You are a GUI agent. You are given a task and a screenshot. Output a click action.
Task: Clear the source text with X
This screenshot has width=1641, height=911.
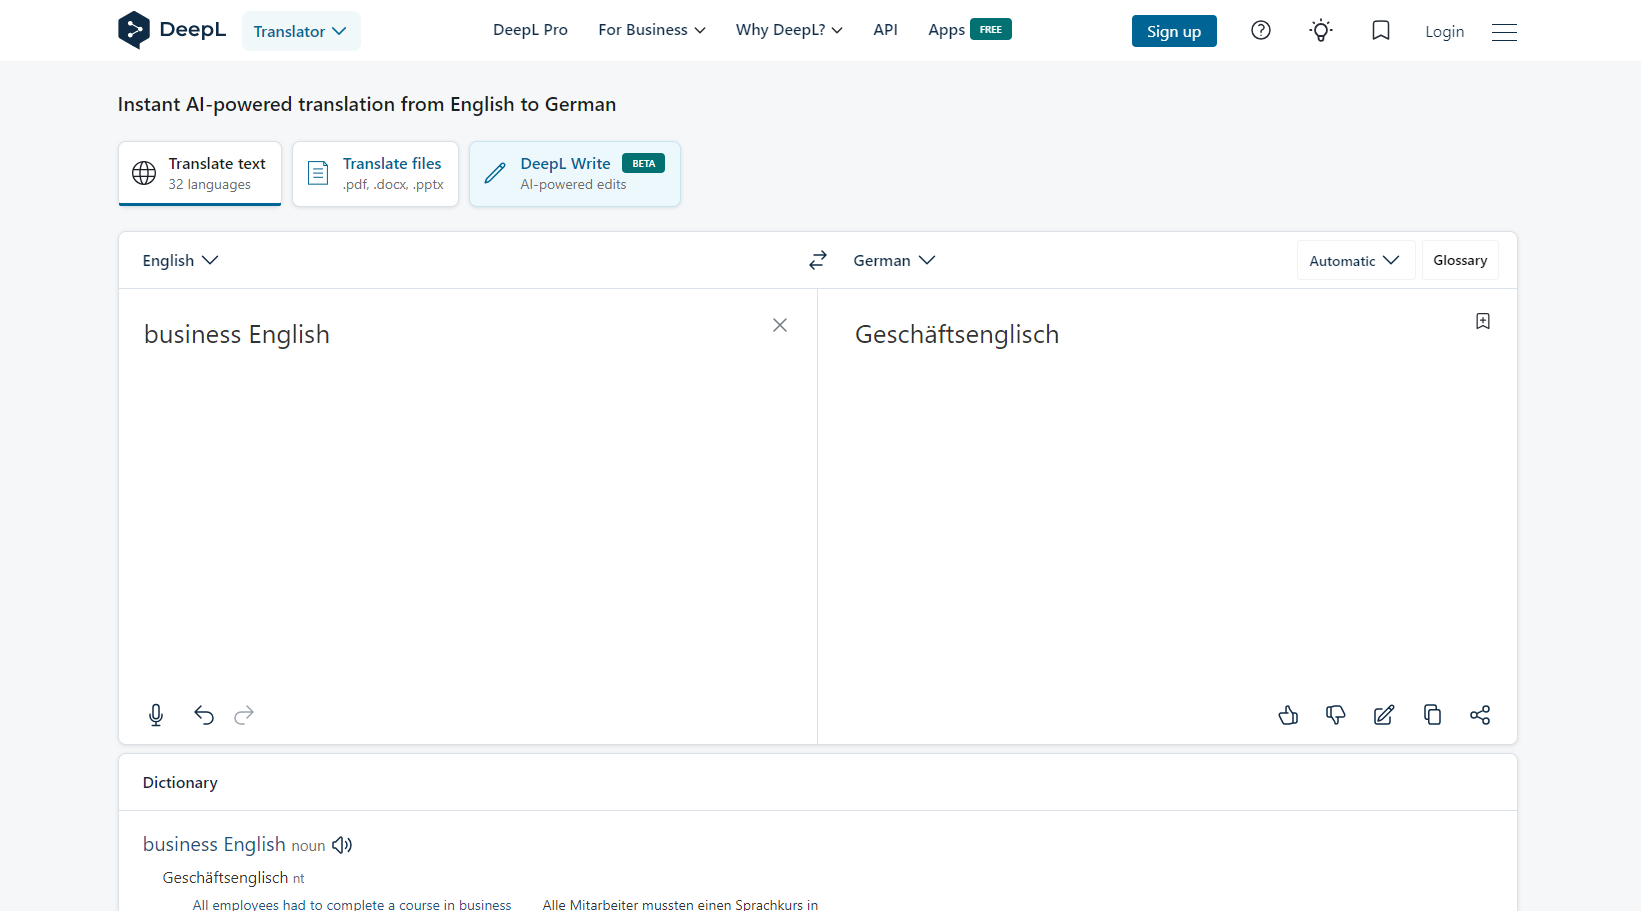pyautogui.click(x=780, y=325)
